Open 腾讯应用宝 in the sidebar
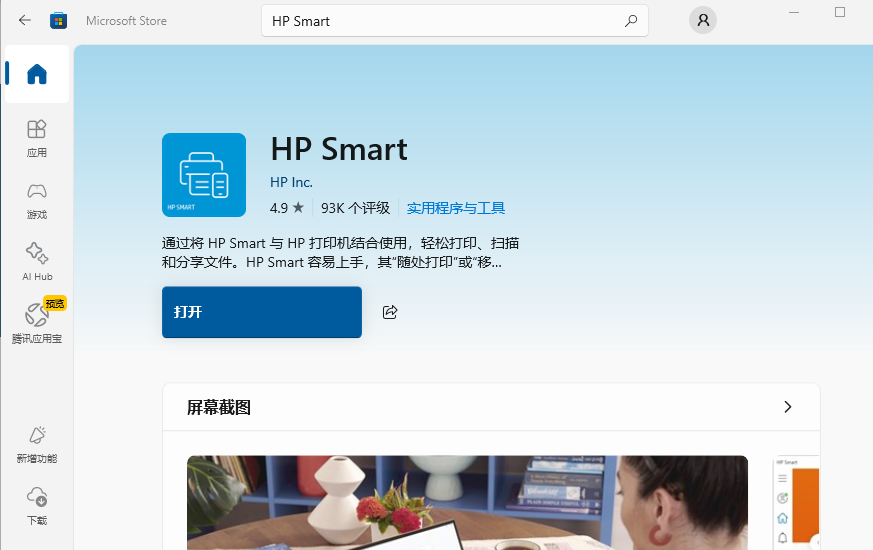This screenshot has height=550, width=873. (37, 323)
